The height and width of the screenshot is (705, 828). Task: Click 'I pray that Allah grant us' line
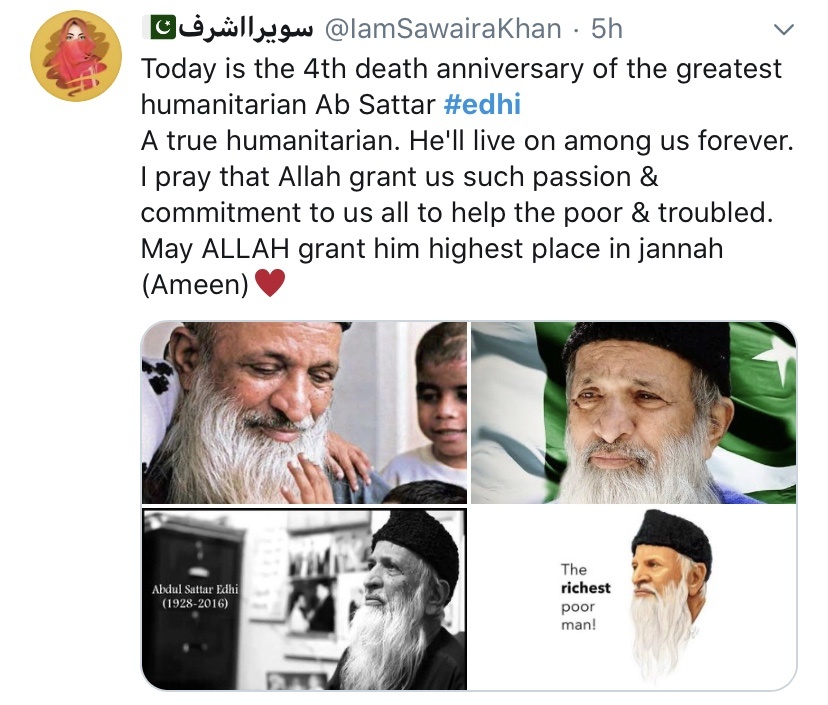400,177
